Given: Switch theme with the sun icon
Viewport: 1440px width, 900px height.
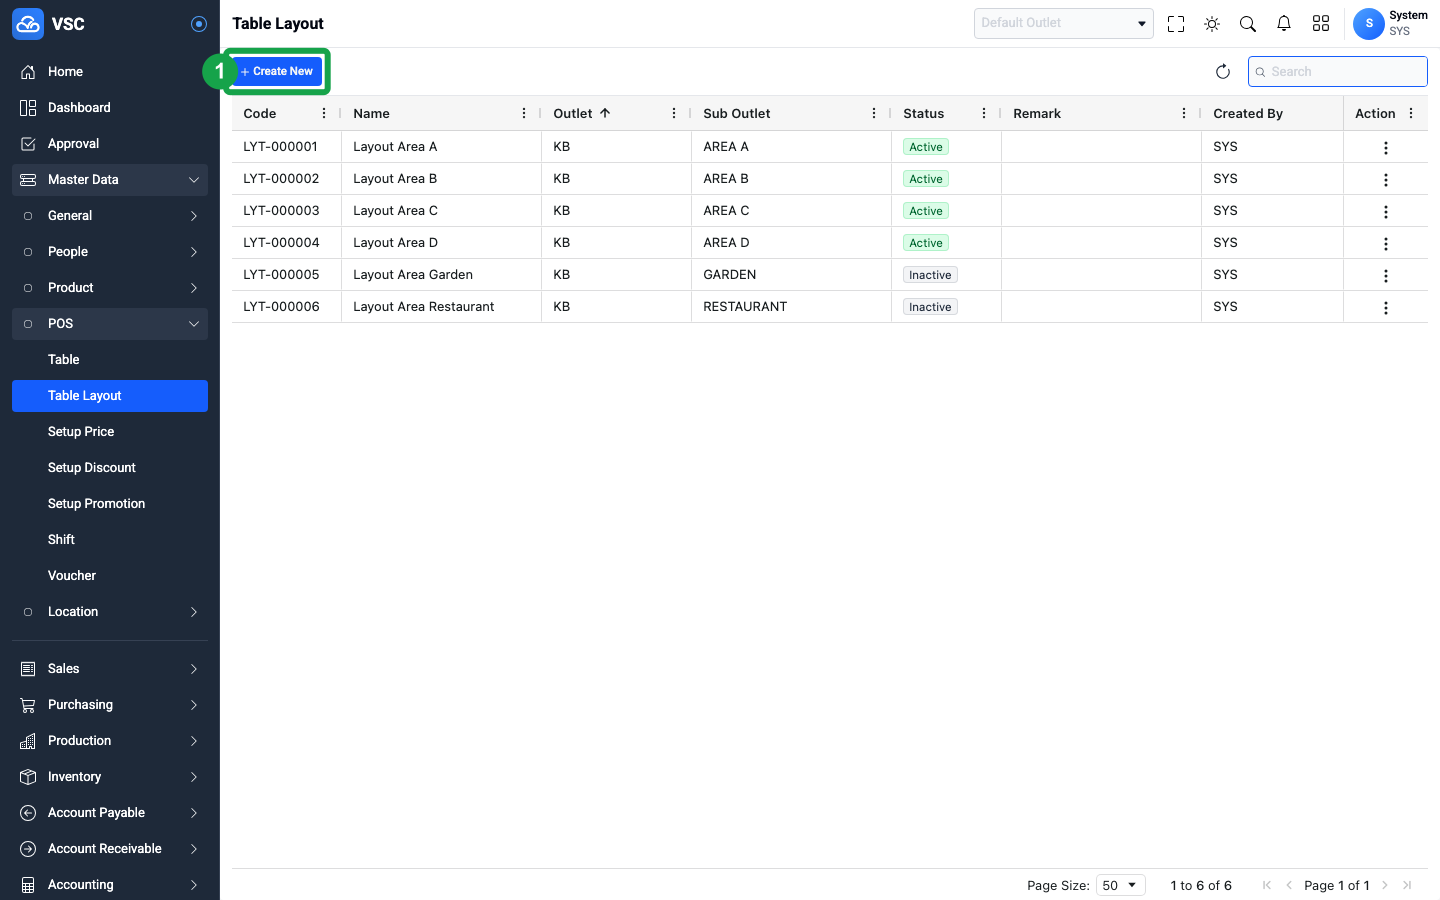Looking at the screenshot, I should [x=1212, y=24].
